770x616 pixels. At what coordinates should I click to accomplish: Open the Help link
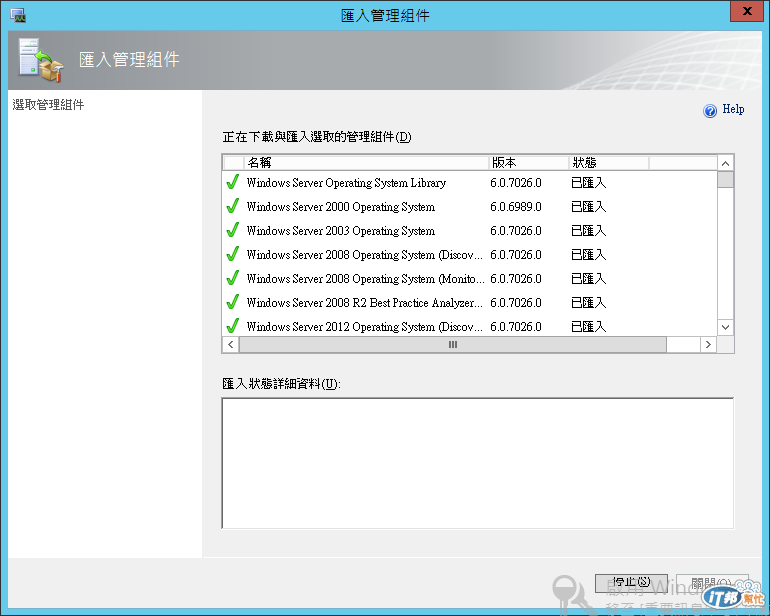tap(733, 109)
